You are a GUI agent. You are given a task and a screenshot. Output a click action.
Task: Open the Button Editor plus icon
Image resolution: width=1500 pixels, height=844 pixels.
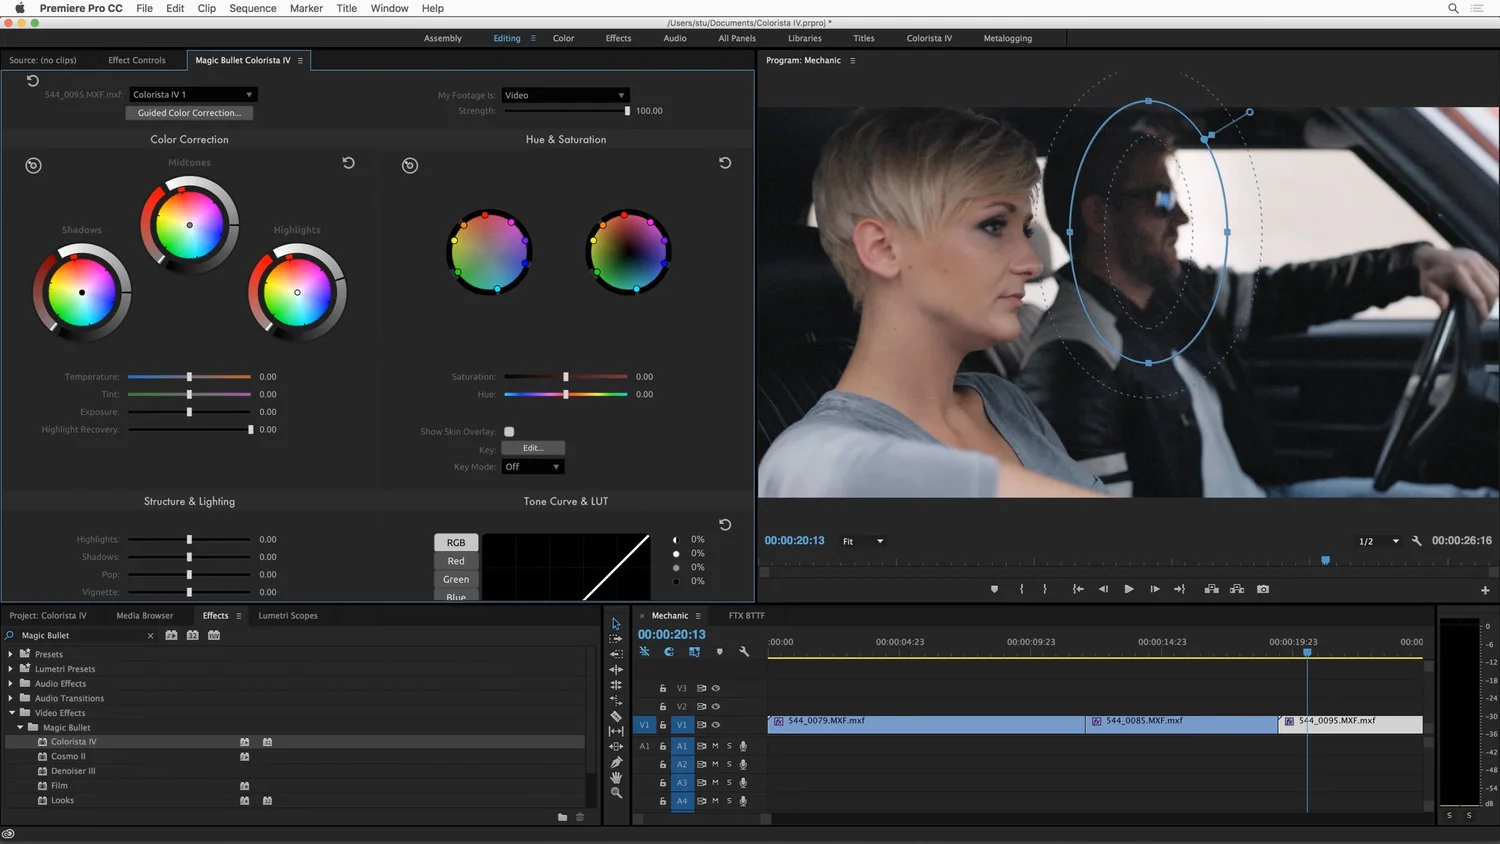click(x=1485, y=590)
